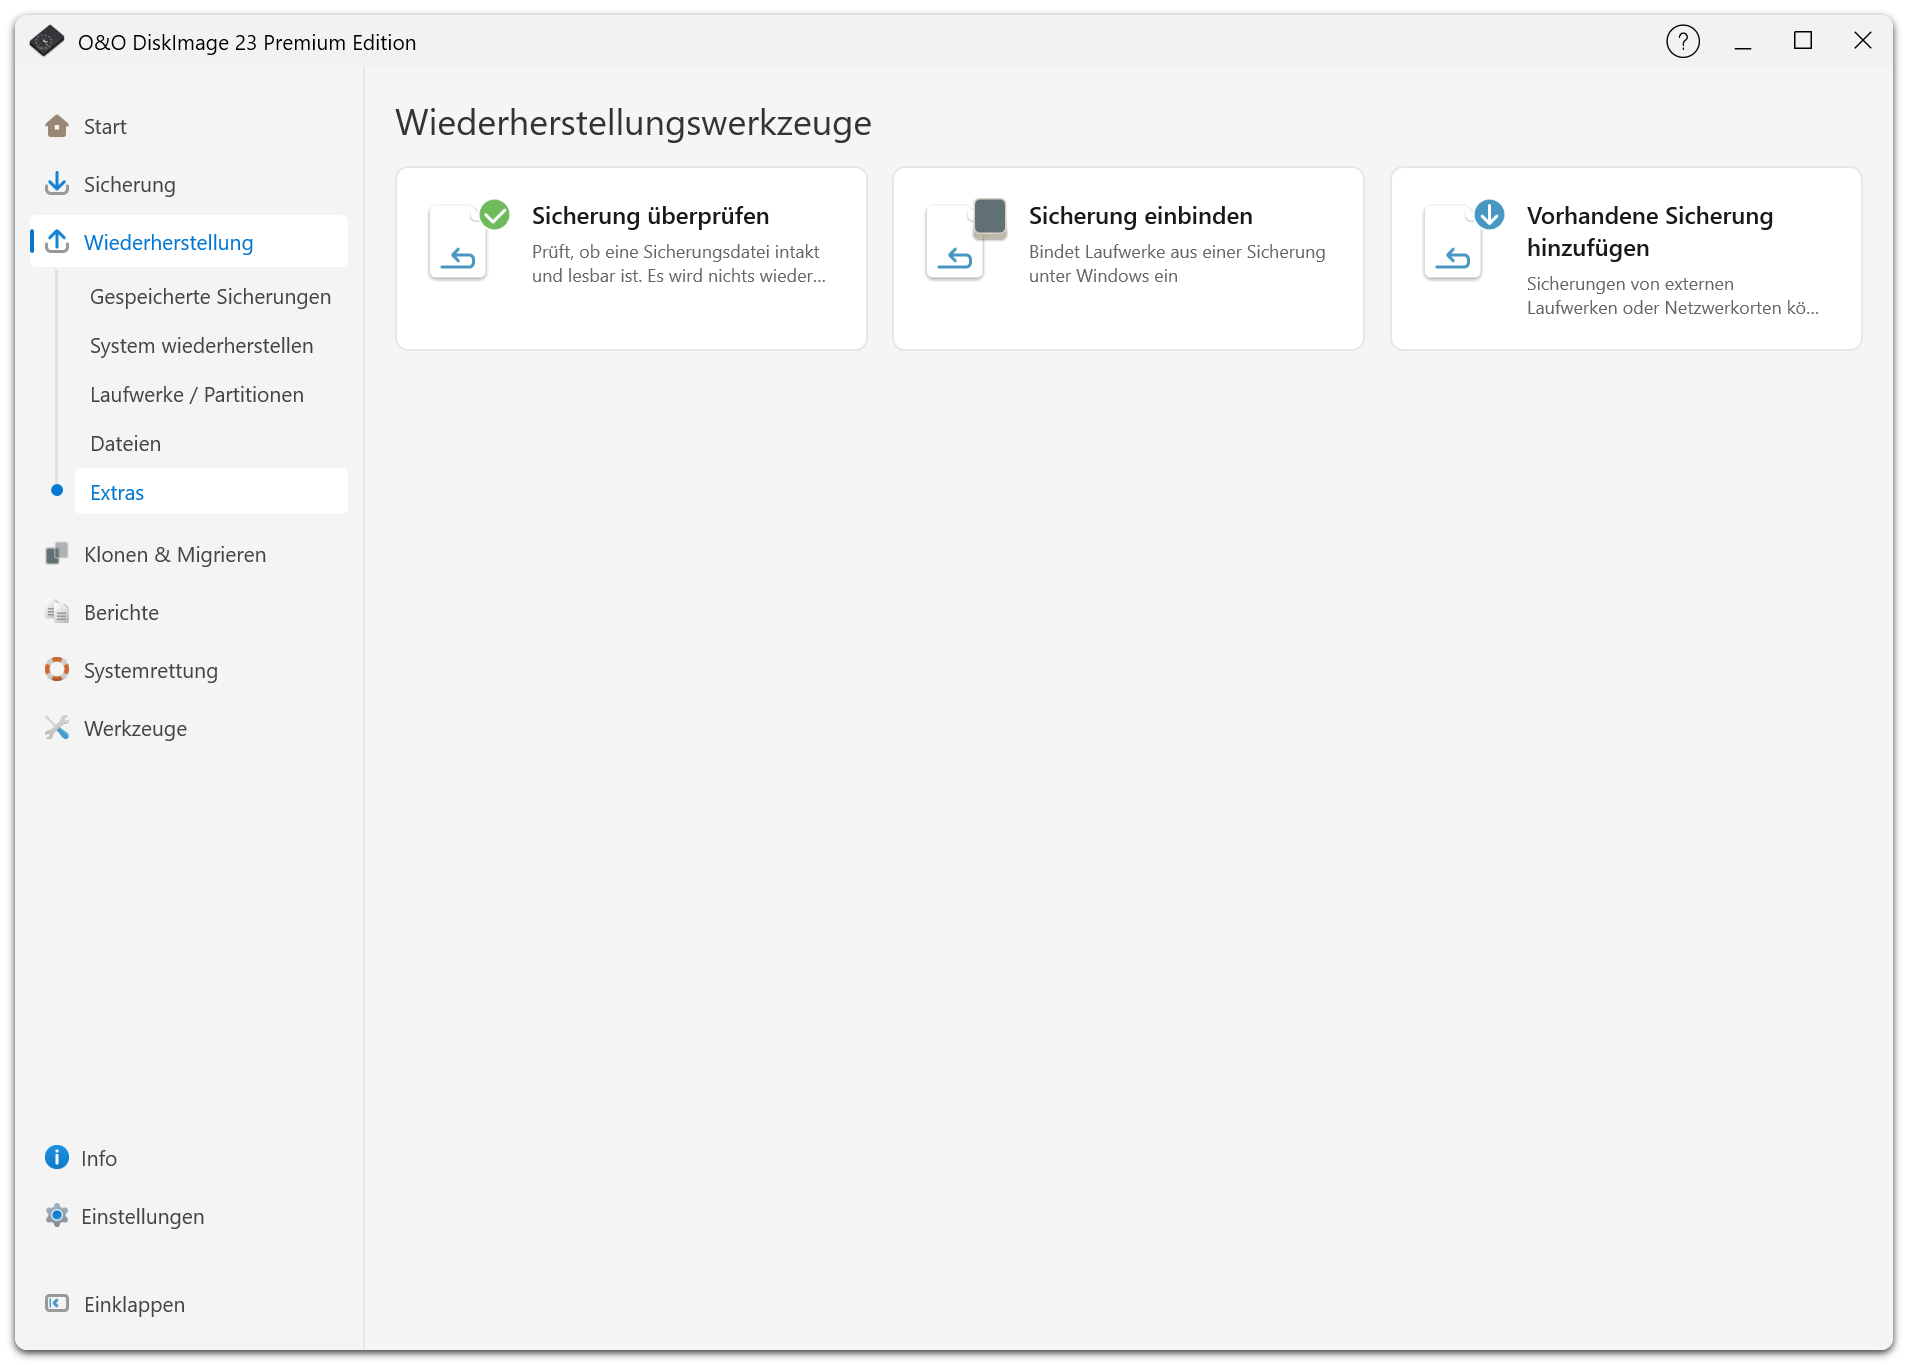
Task: Click the Start home icon
Action: pyautogui.click(x=57, y=126)
